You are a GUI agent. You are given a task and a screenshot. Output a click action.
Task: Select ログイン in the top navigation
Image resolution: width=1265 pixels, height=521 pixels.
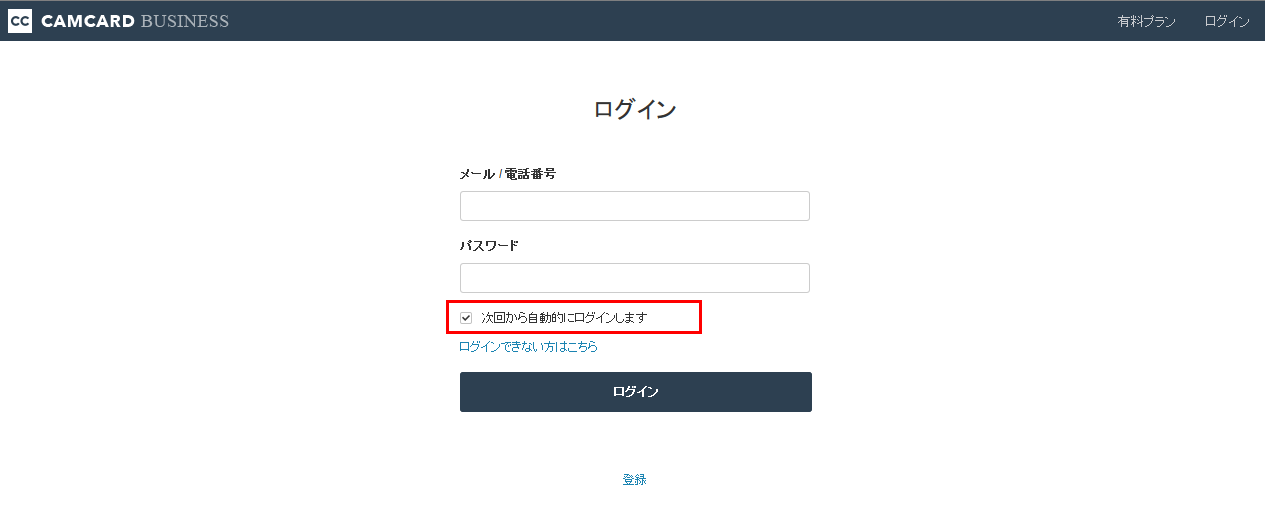click(x=1227, y=21)
